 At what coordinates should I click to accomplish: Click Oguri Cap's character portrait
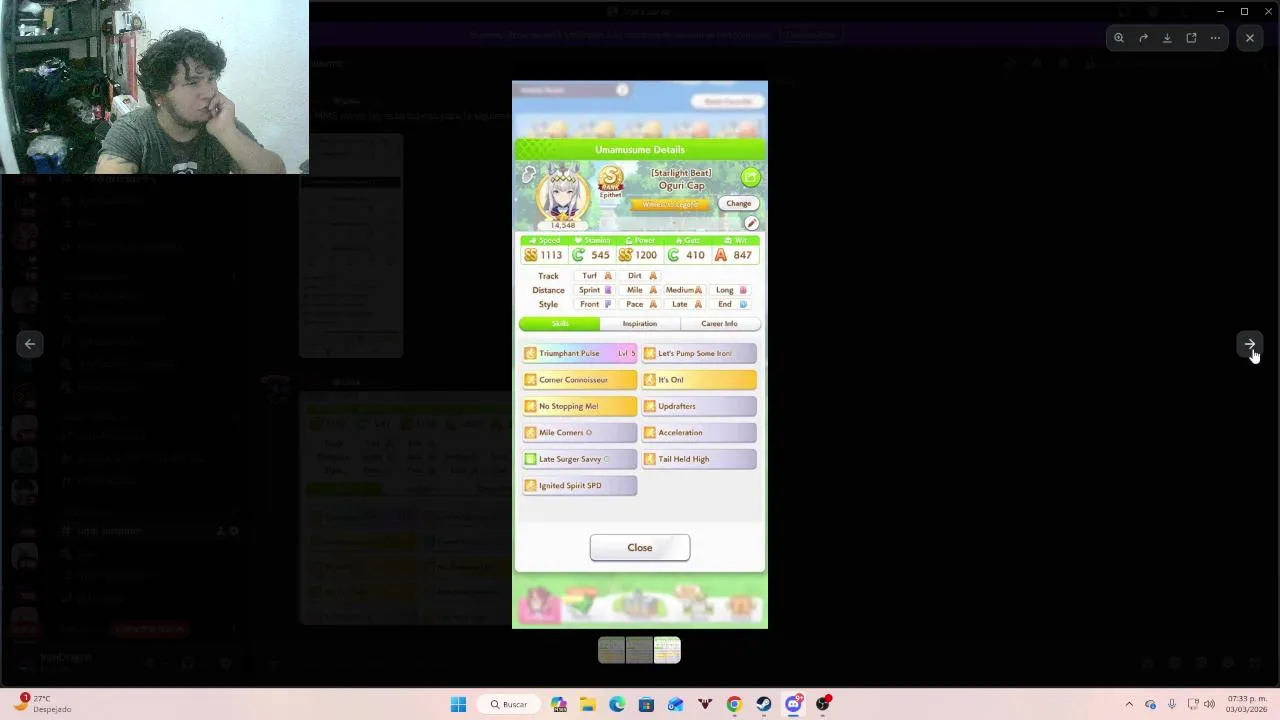tap(563, 196)
